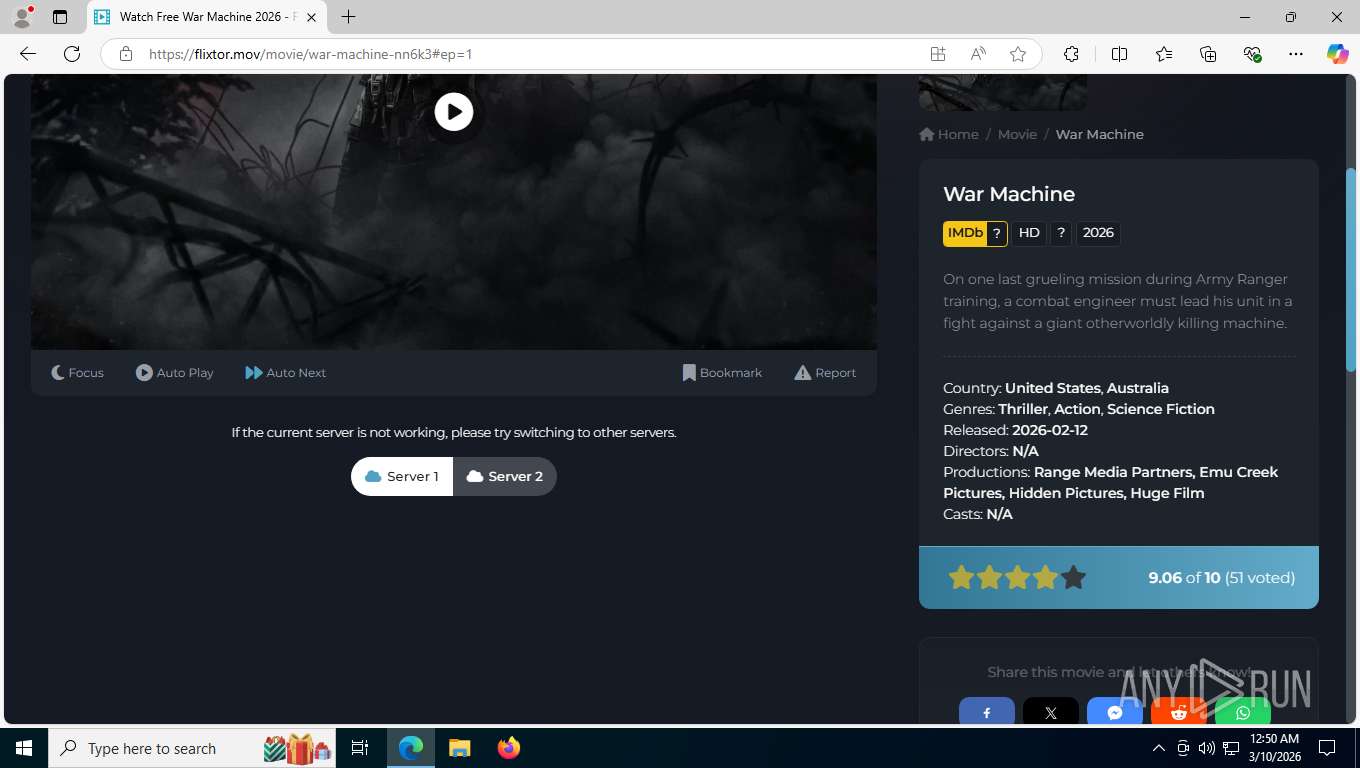Share movie on Reddit
This screenshot has height=768, width=1360.
pos(1179,711)
